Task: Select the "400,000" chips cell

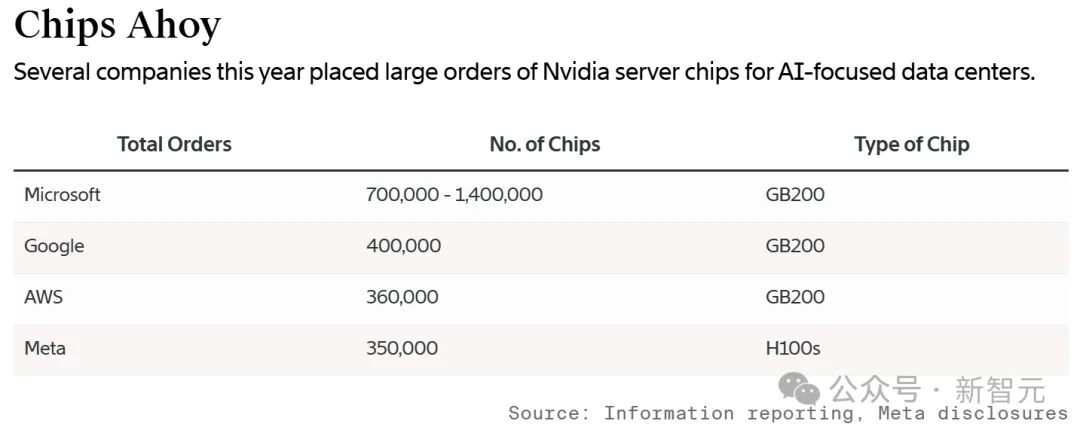Action: [x=403, y=246]
